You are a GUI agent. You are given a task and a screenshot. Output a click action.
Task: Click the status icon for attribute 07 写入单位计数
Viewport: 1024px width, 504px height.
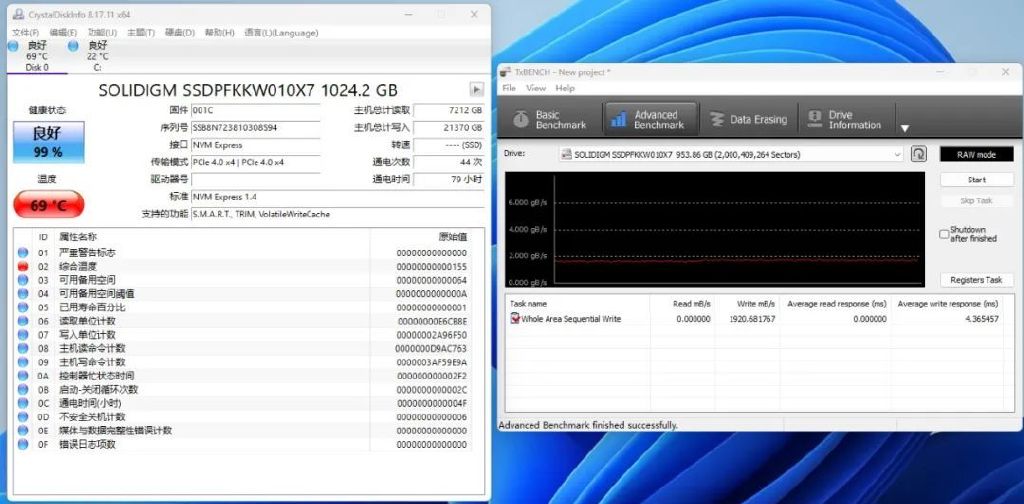23,335
